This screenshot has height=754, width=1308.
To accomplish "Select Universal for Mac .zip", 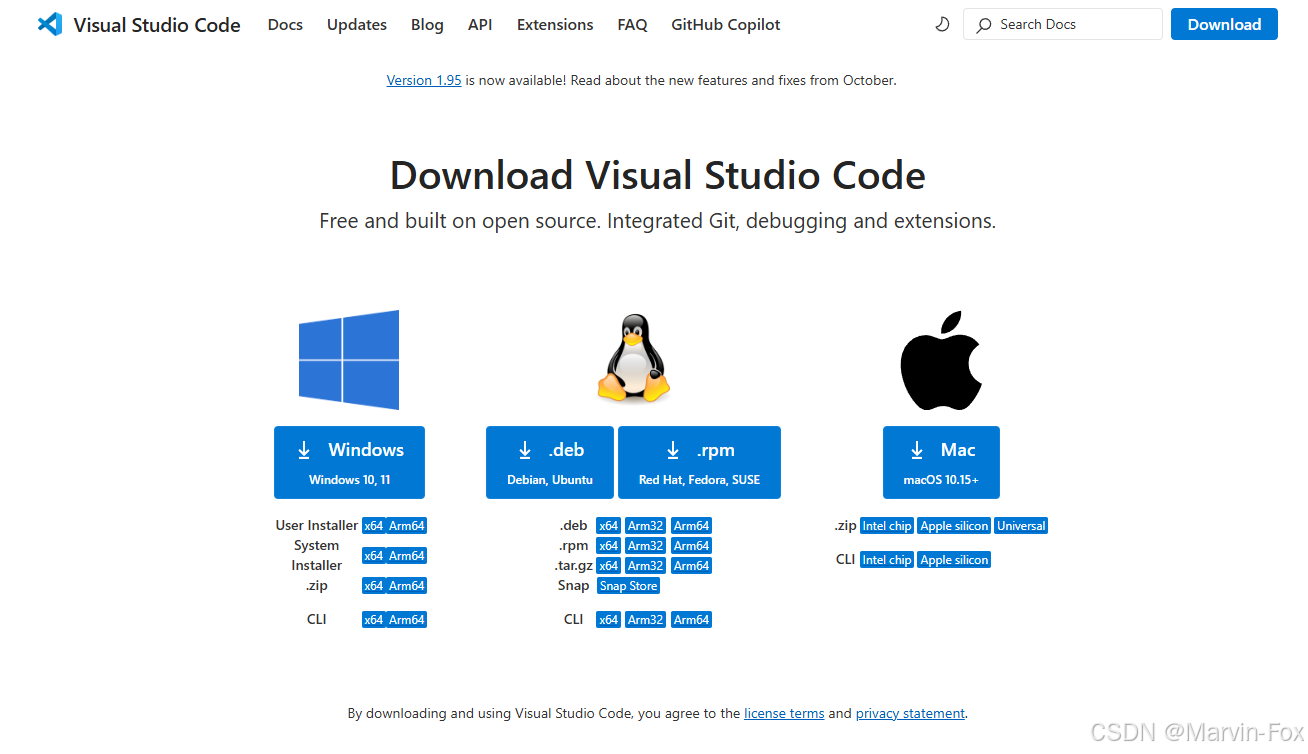I will click(x=1021, y=526).
